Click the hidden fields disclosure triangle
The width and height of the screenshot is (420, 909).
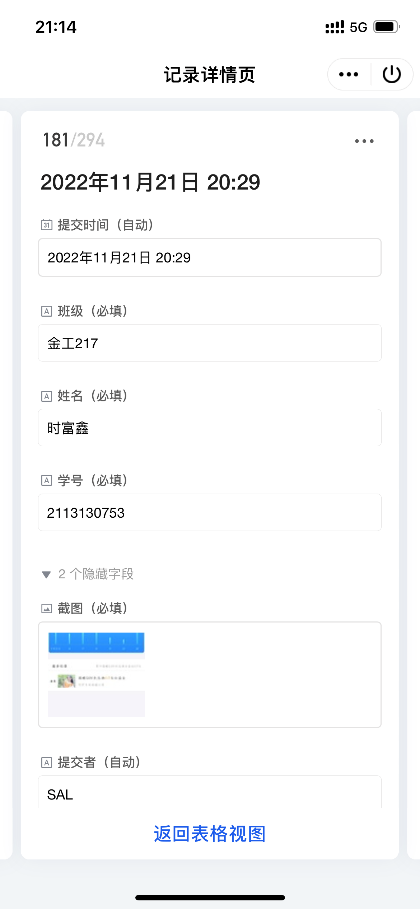click(46, 575)
